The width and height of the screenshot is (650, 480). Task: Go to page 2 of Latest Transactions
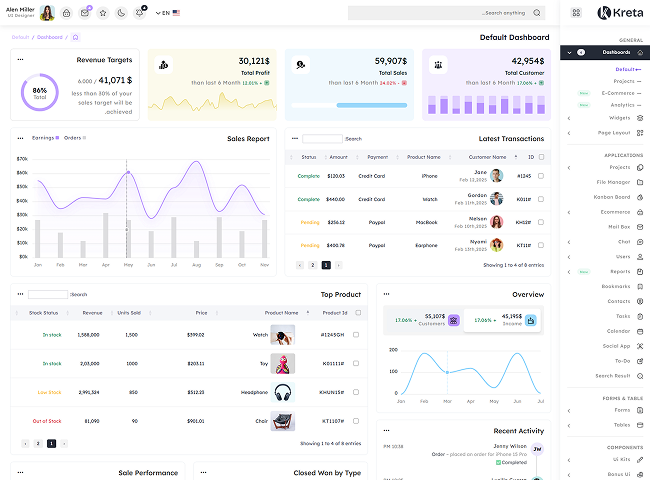(x=312, y=265)
